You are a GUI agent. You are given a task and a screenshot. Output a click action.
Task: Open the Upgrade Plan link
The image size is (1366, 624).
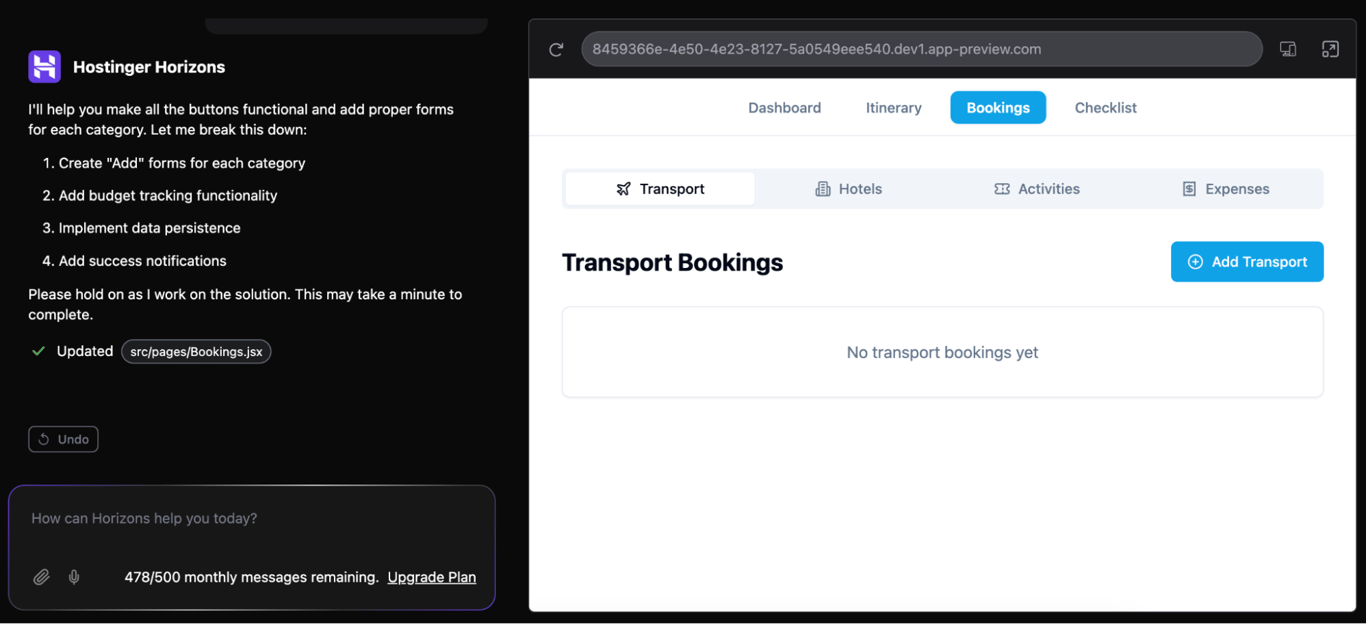point(431,577)
